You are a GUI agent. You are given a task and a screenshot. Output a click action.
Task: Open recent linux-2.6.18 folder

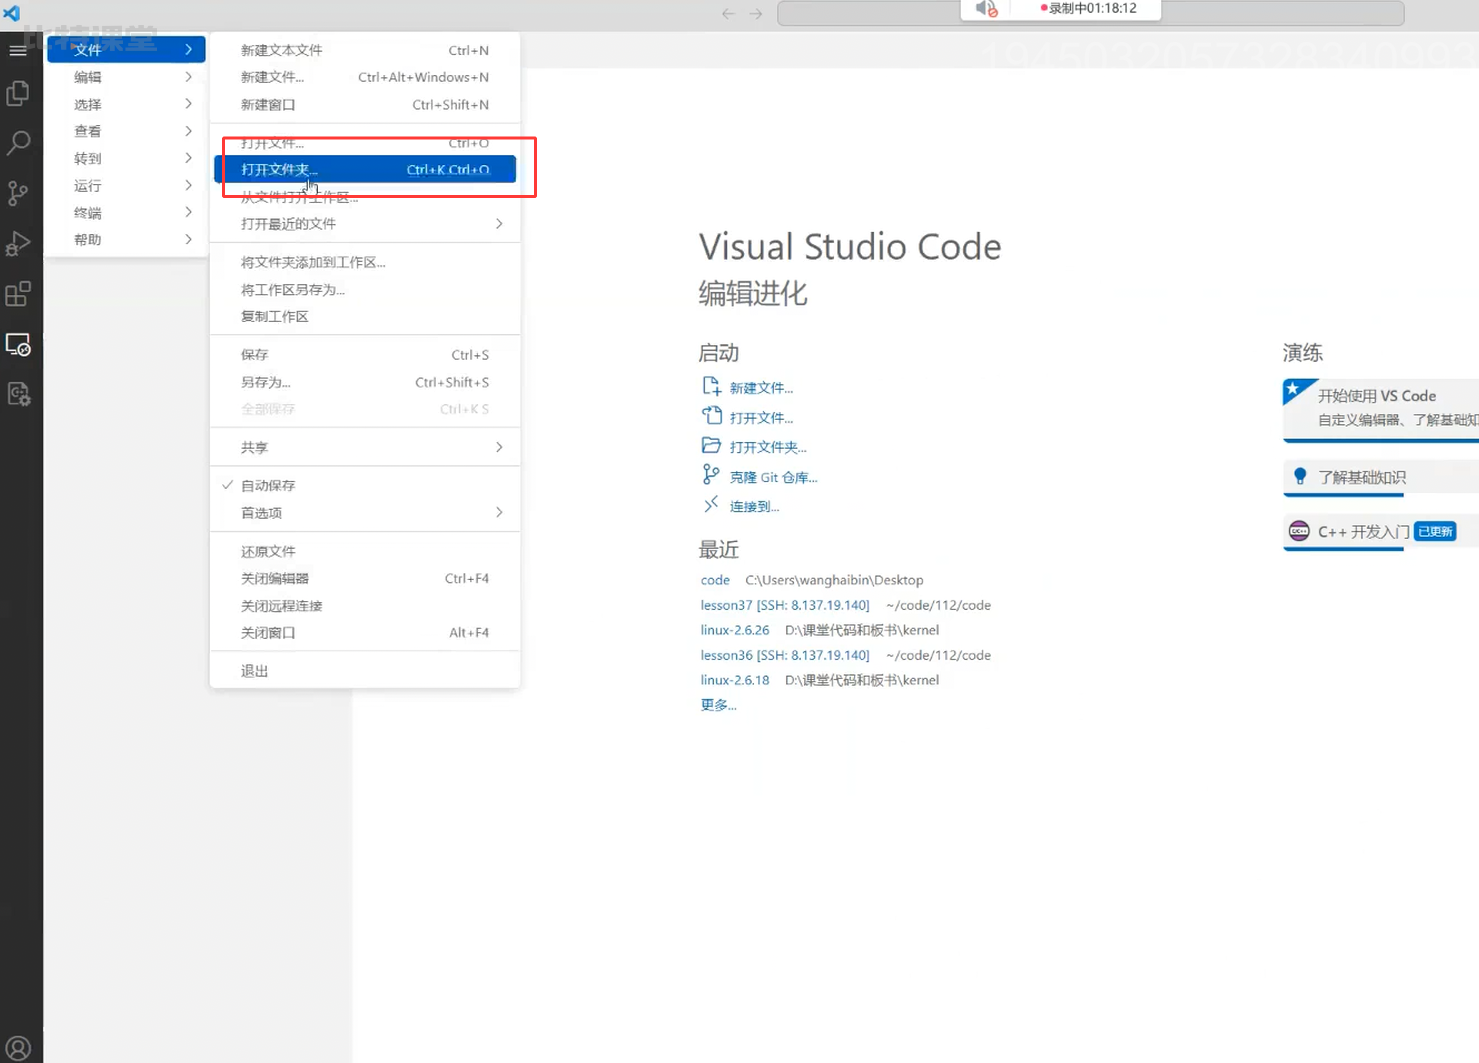[735, 680]
